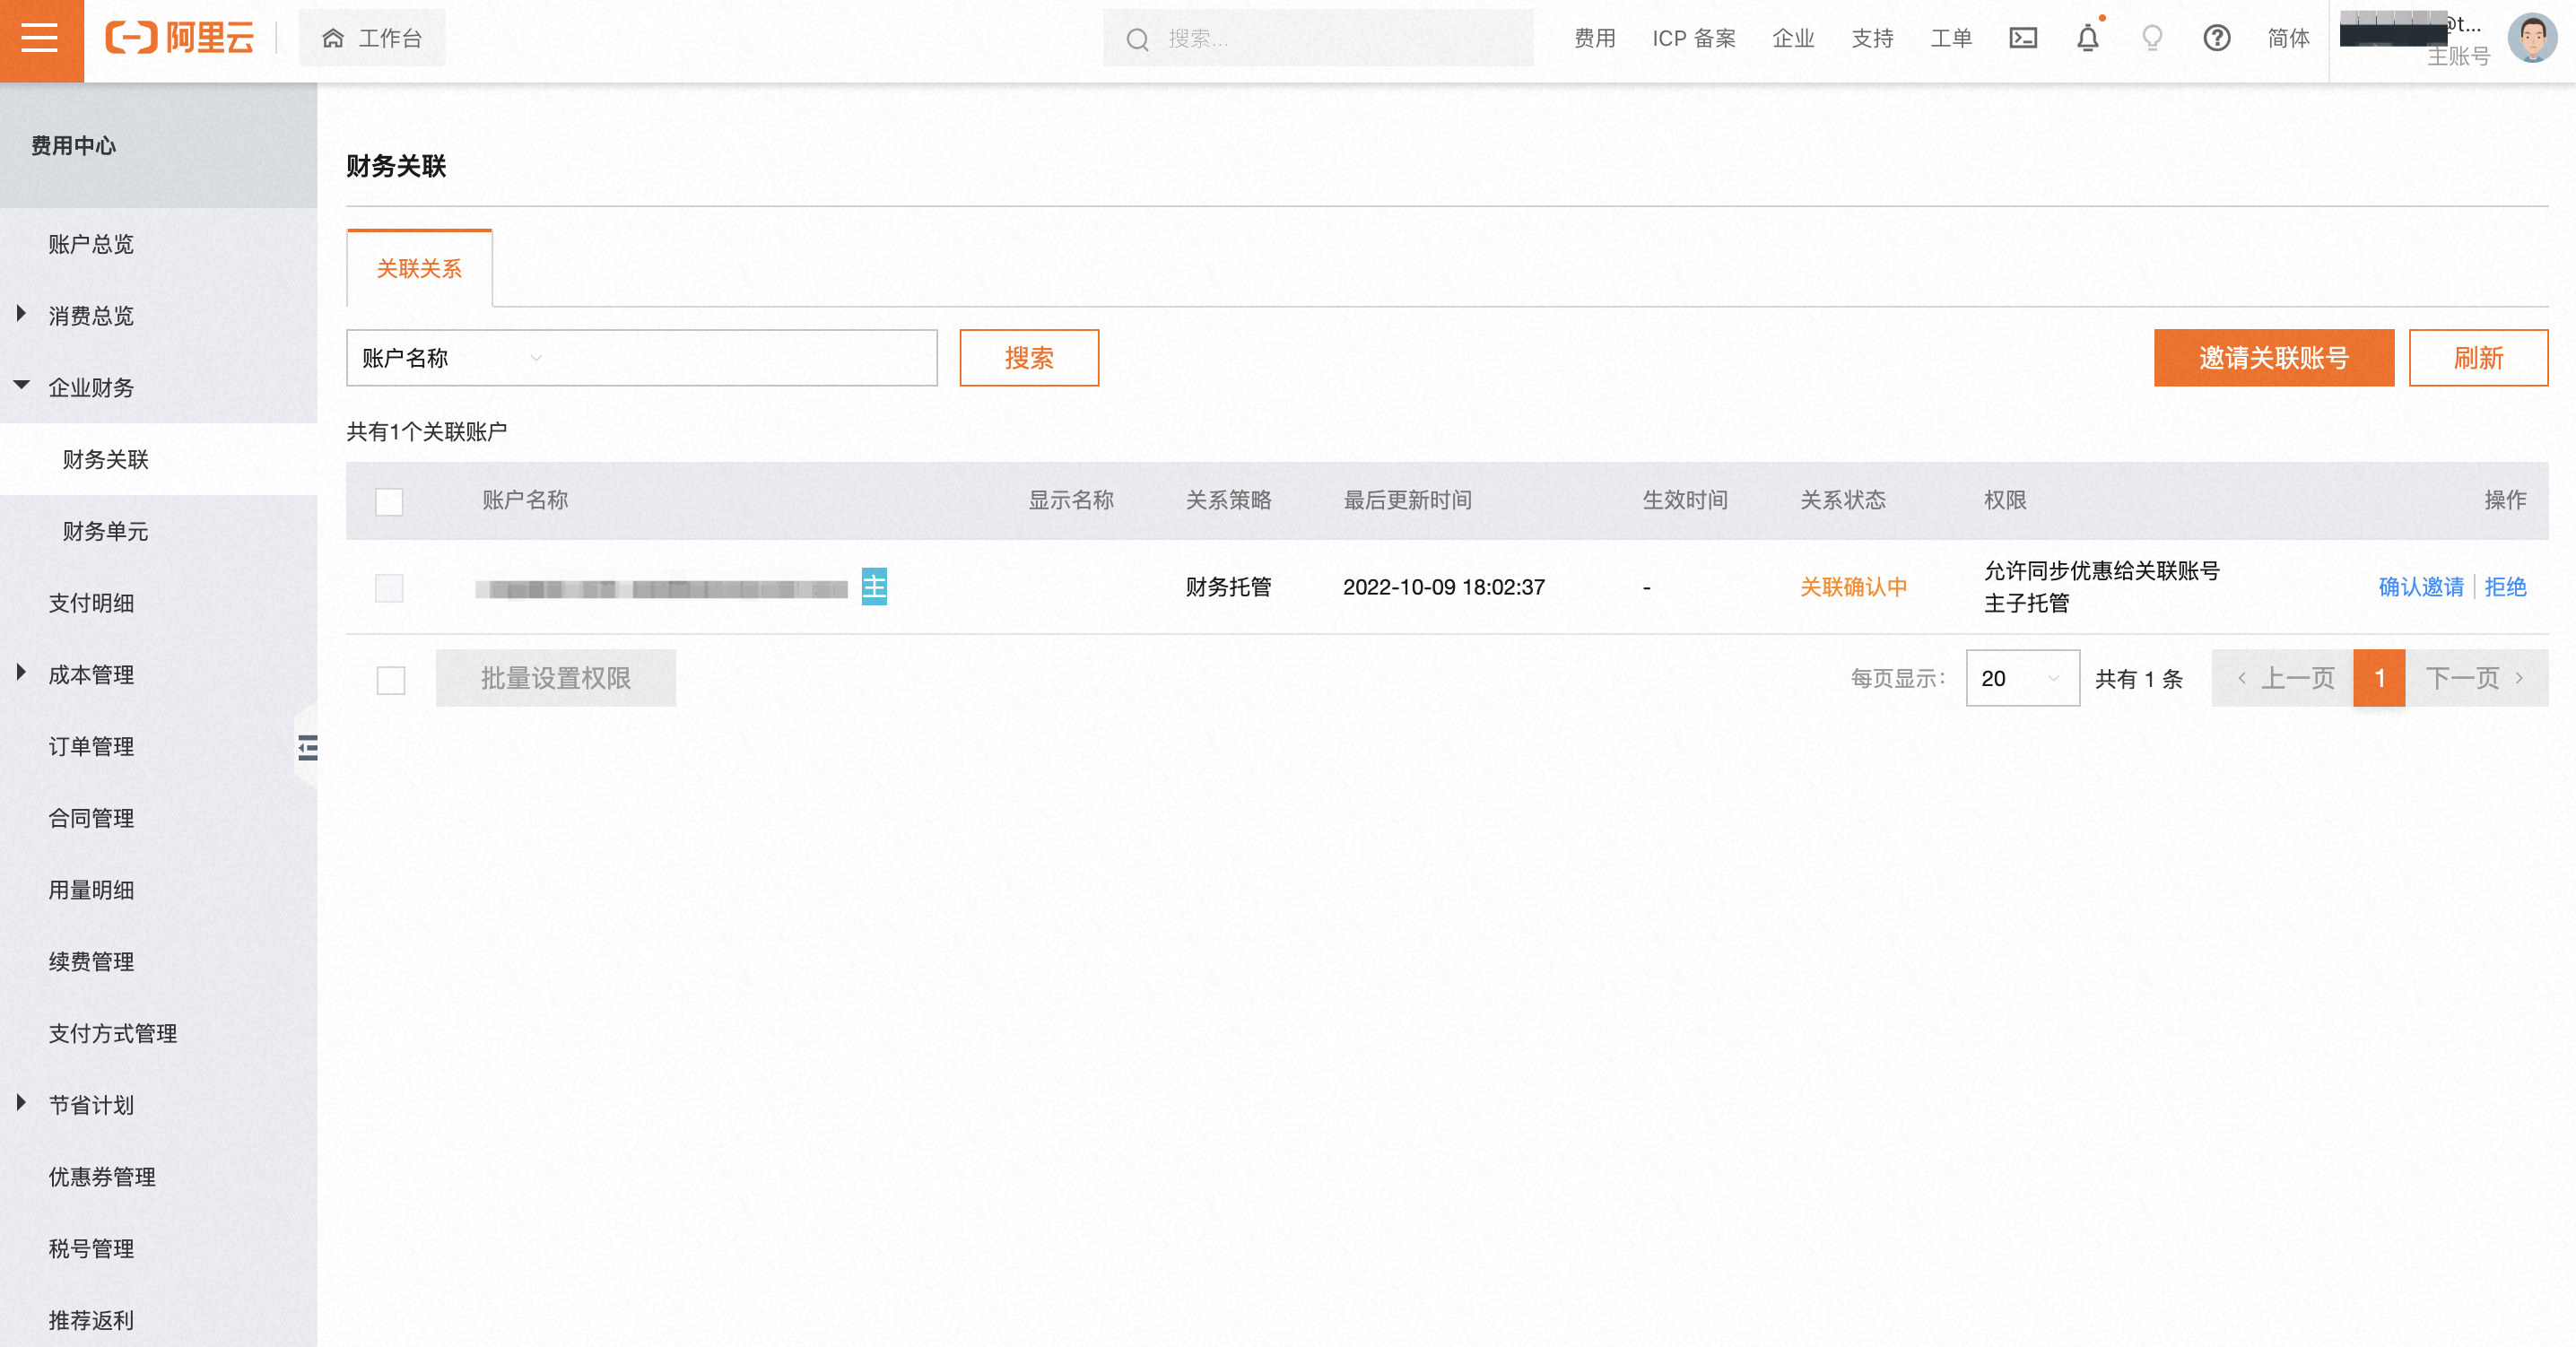
Task: Switch to the 关联关系 tab
Action: (x=419, y=269)
